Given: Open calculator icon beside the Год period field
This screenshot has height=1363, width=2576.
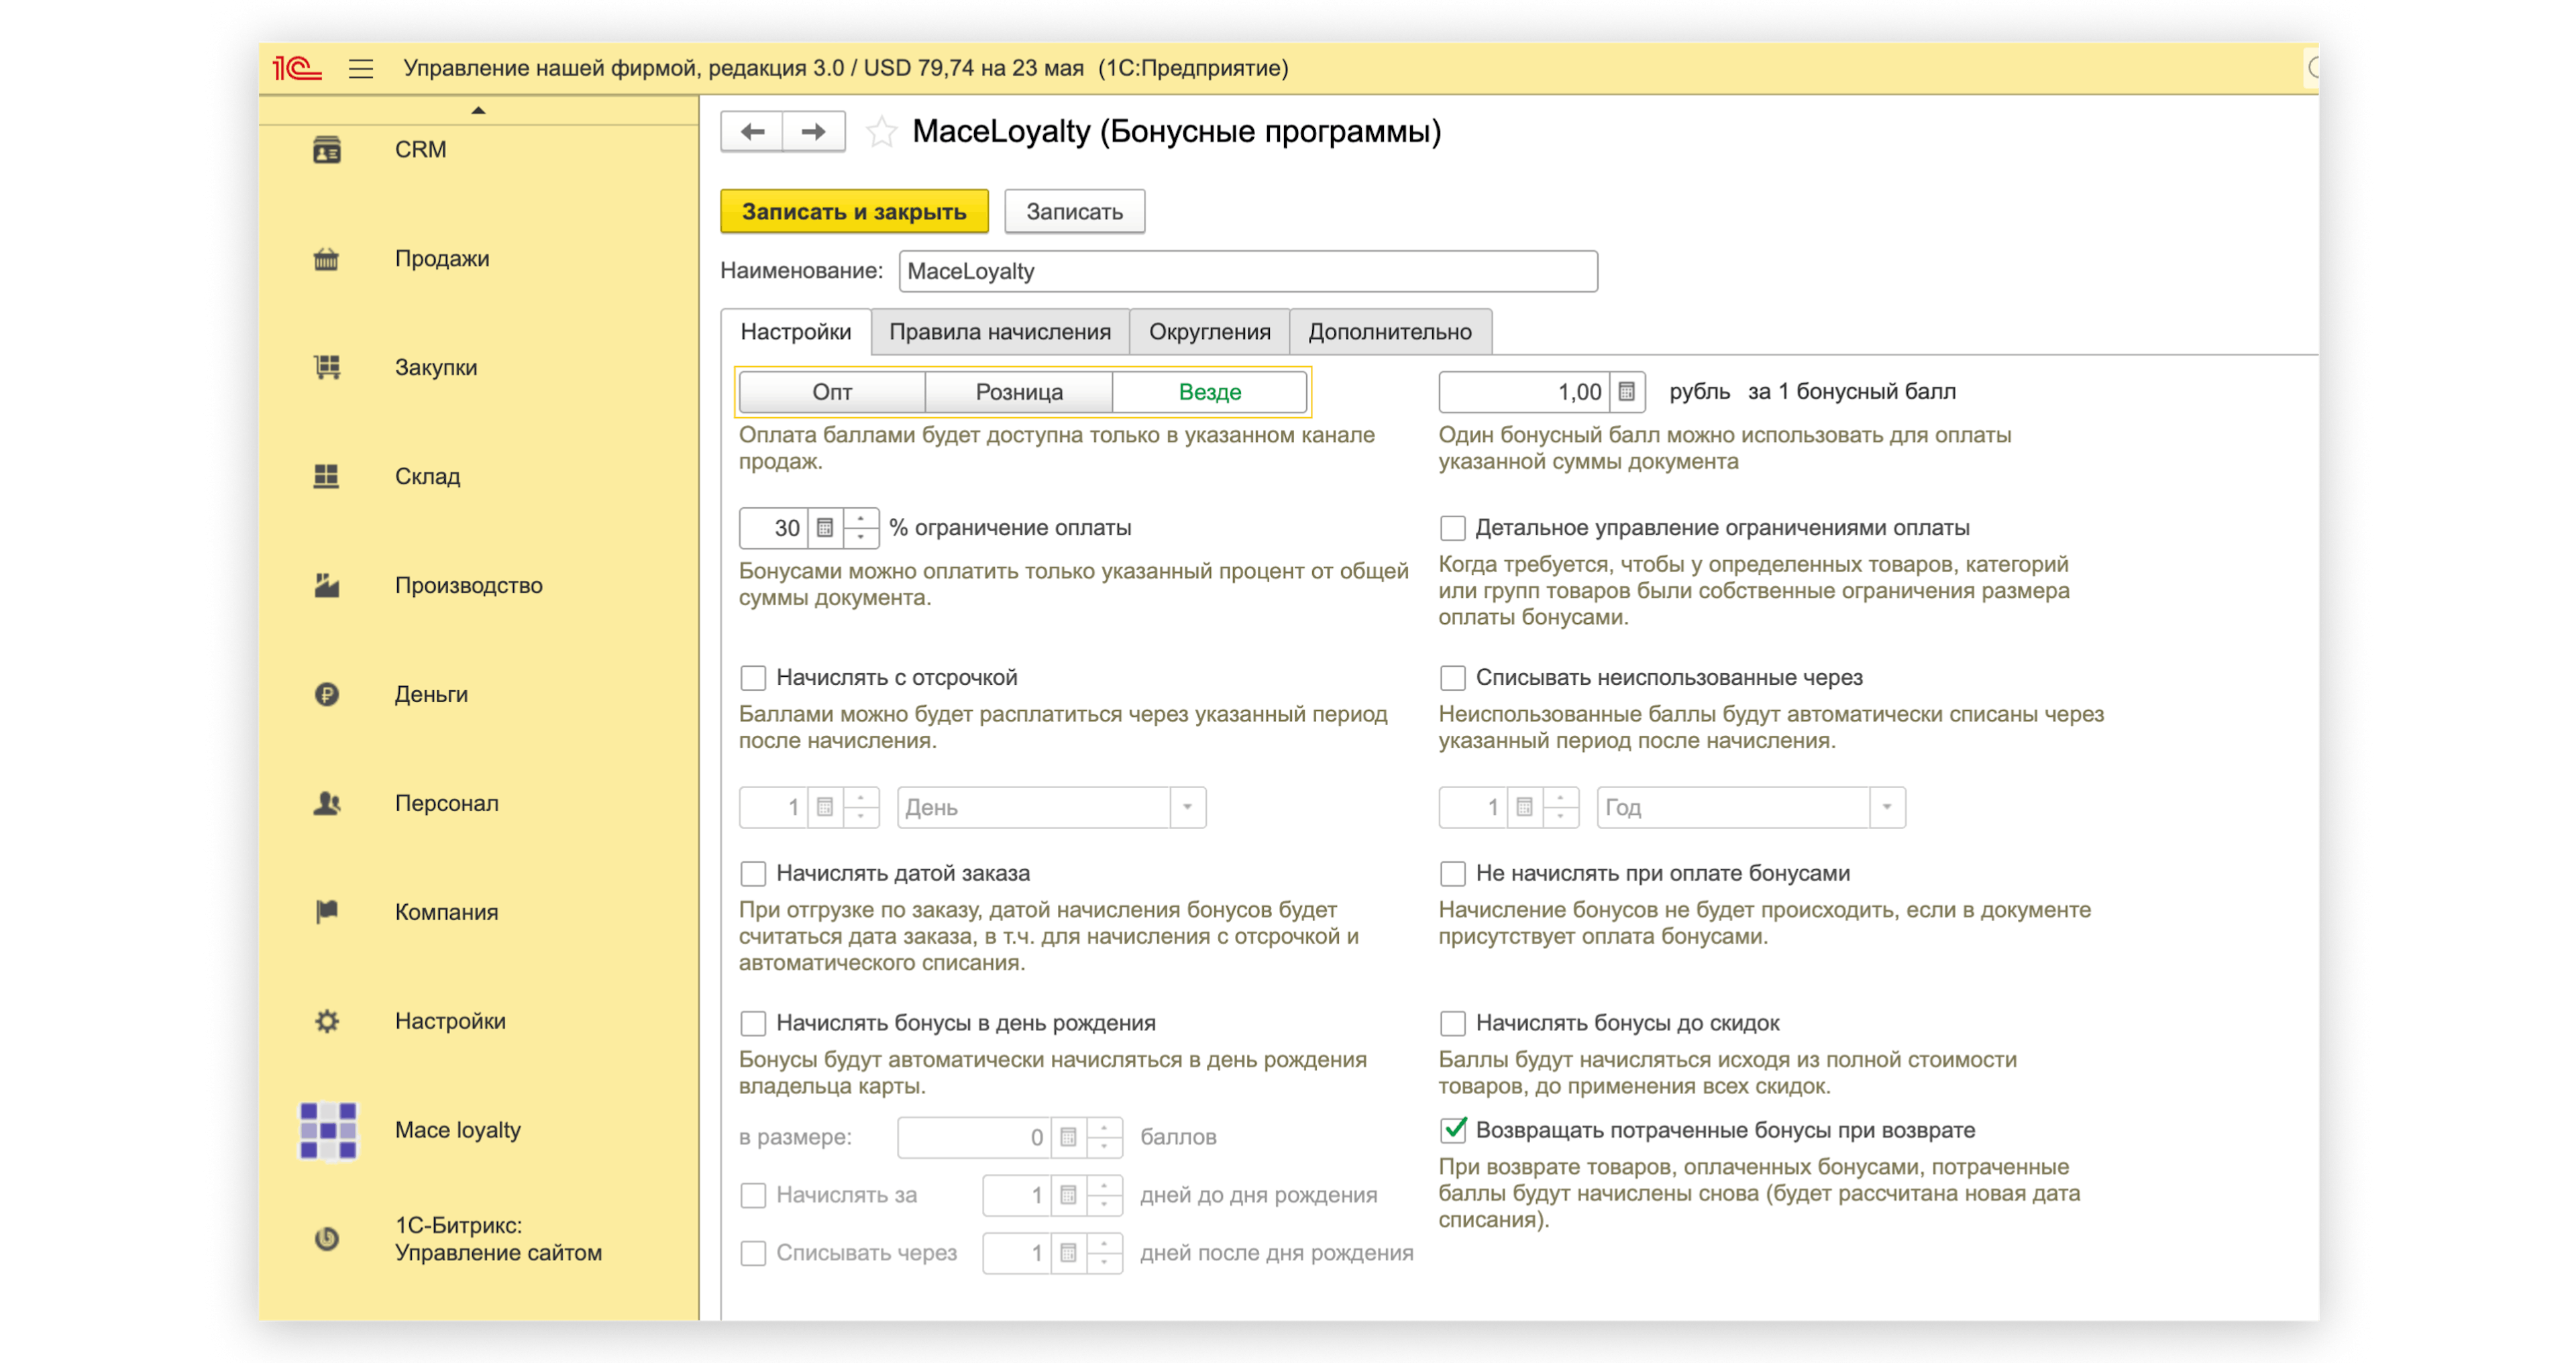Looking at the screenshot, I should (x=1524, y=808).
